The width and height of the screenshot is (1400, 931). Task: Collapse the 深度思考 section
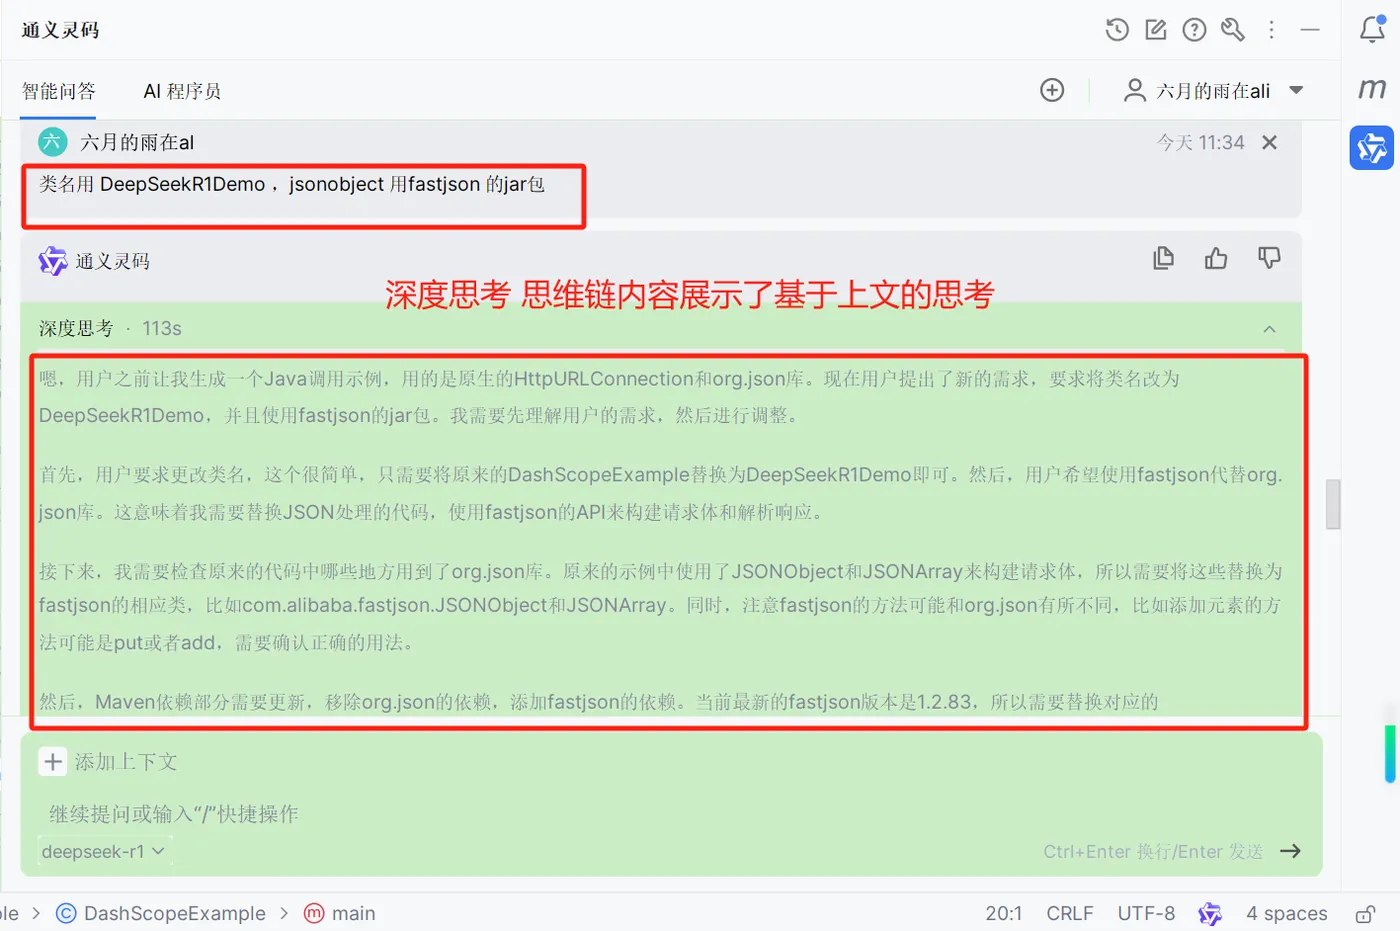coord(1269,329)
